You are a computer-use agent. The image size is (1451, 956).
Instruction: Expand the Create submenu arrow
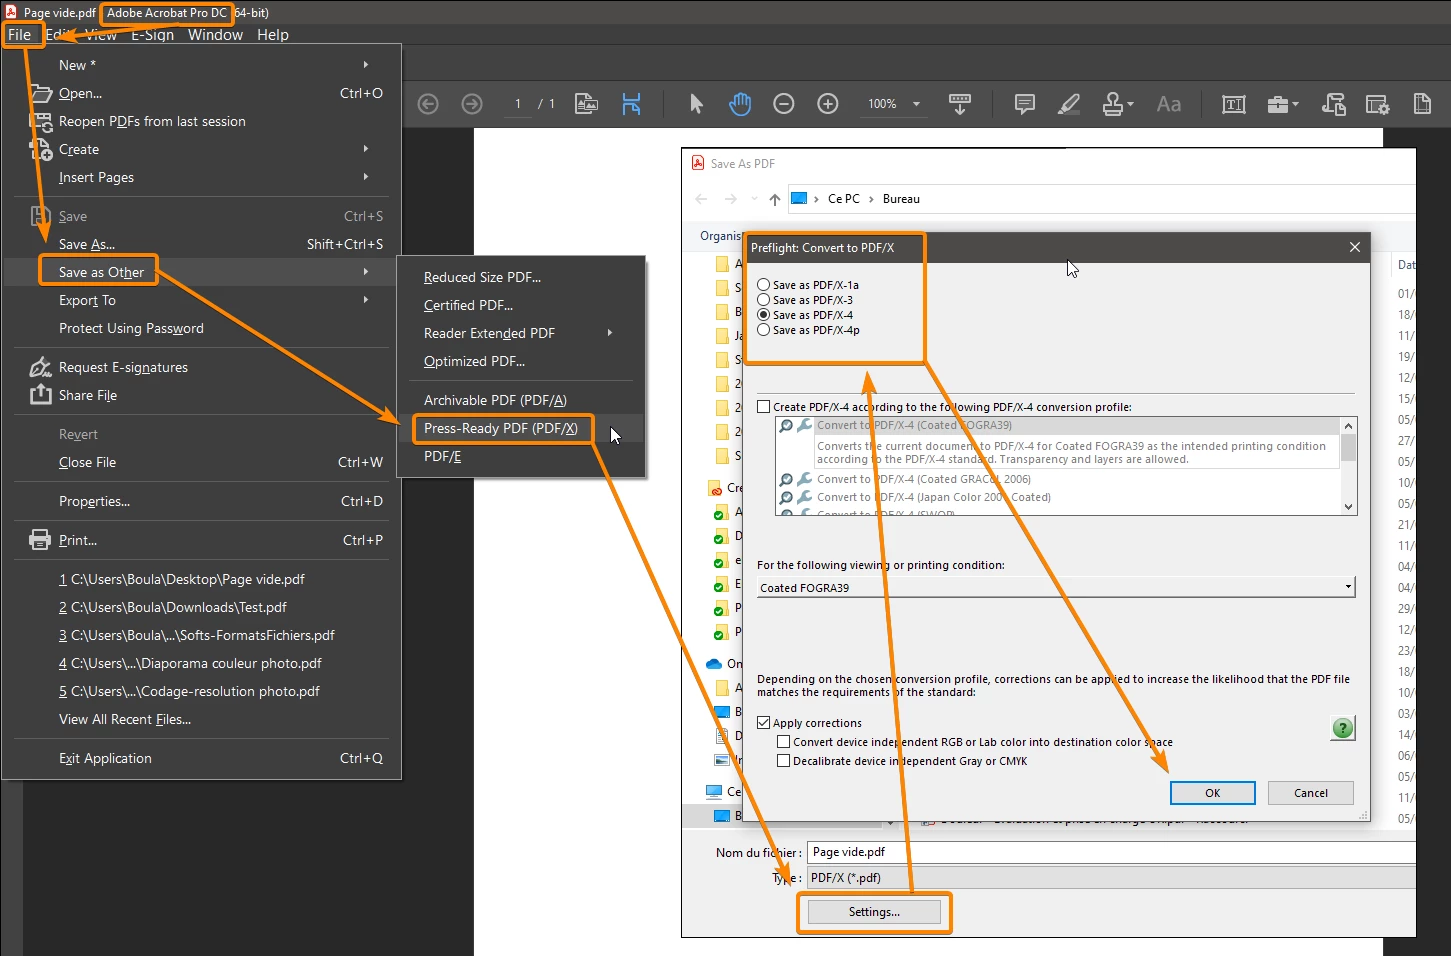366,149
